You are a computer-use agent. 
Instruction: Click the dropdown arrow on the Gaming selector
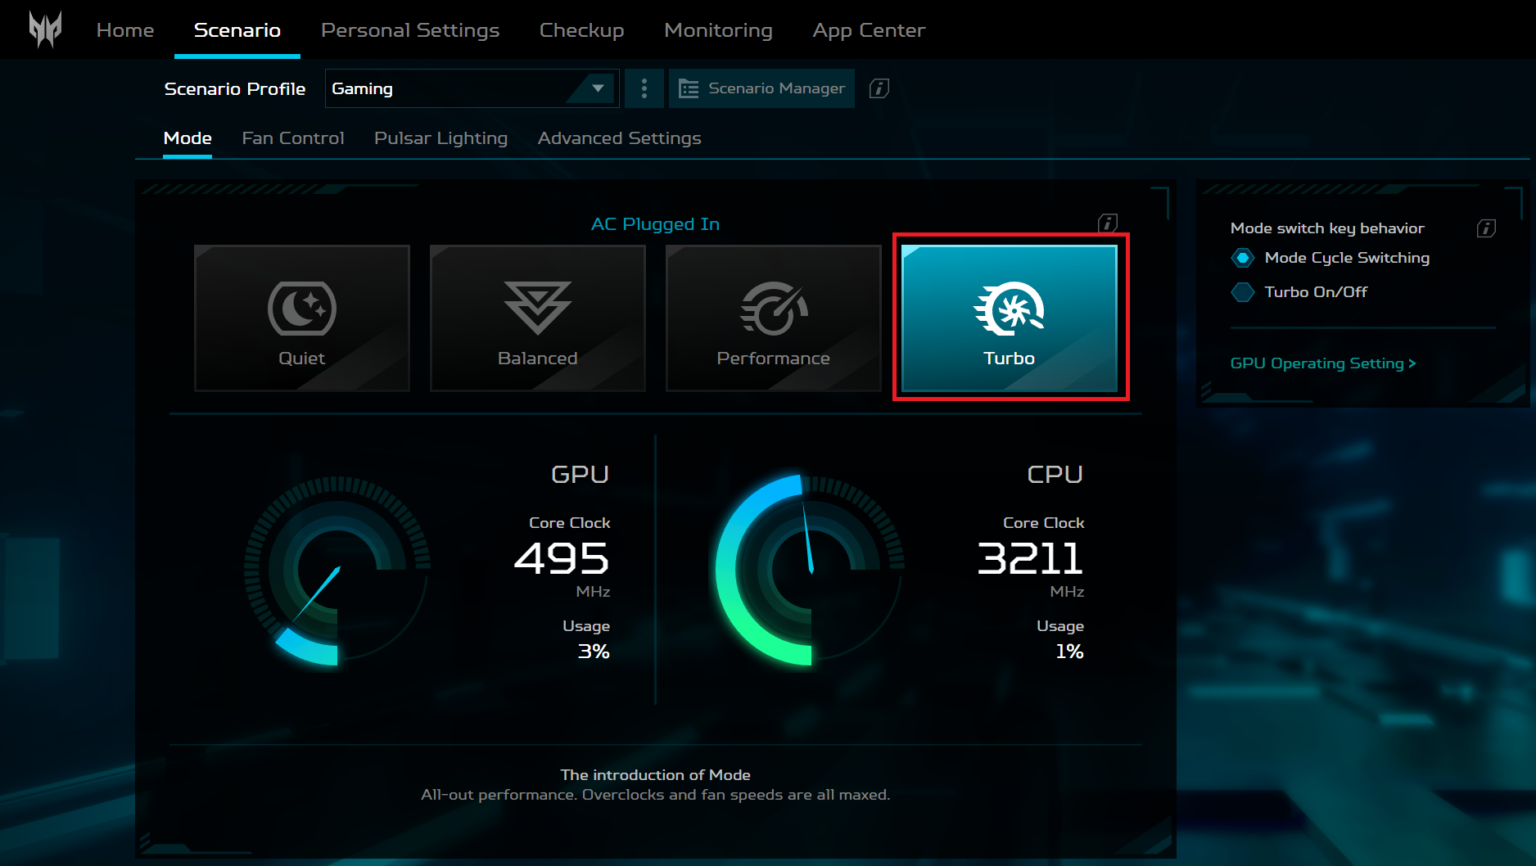coord(597,88)
